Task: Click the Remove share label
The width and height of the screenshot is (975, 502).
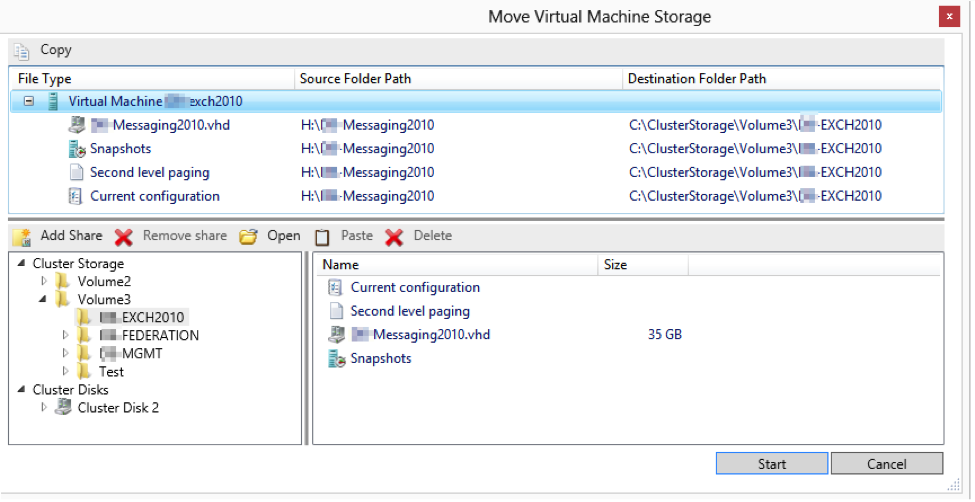Action: point(185,235)
